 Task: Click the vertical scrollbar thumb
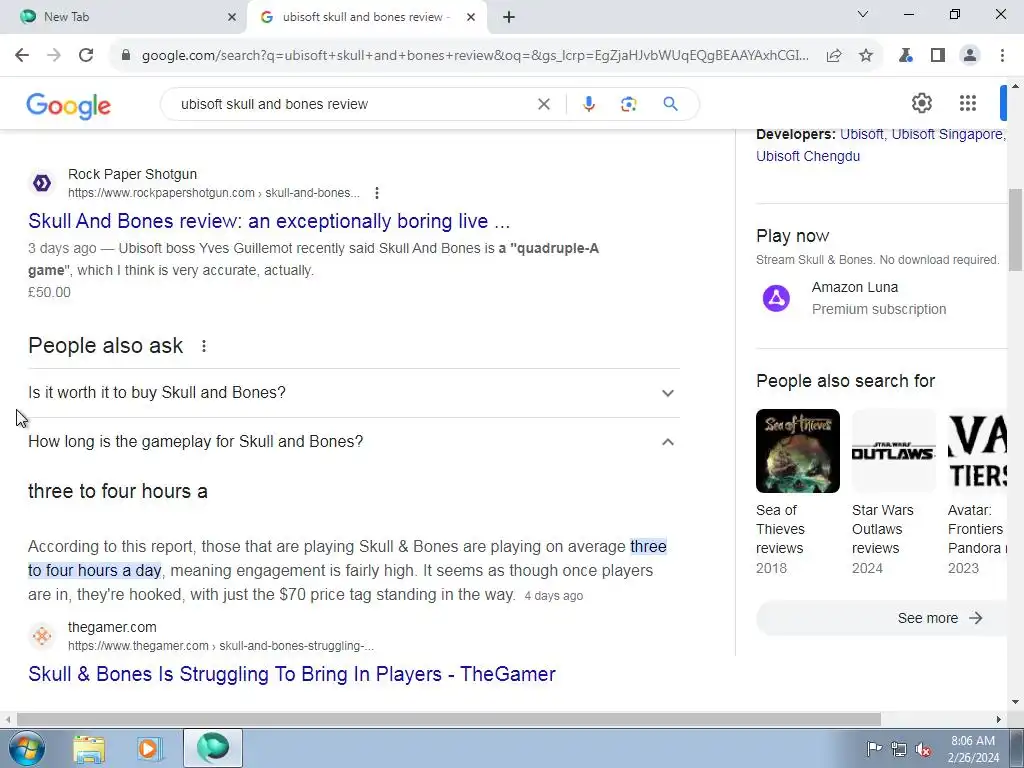[1015, 229]
